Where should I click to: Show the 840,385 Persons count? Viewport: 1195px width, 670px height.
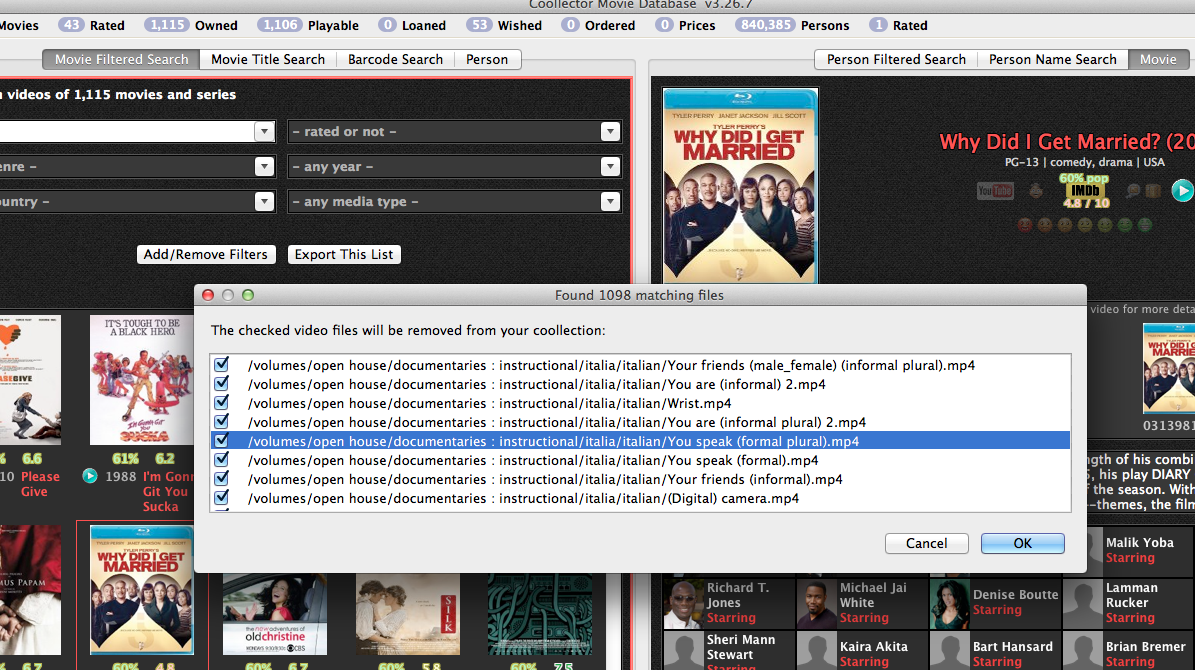792,25
